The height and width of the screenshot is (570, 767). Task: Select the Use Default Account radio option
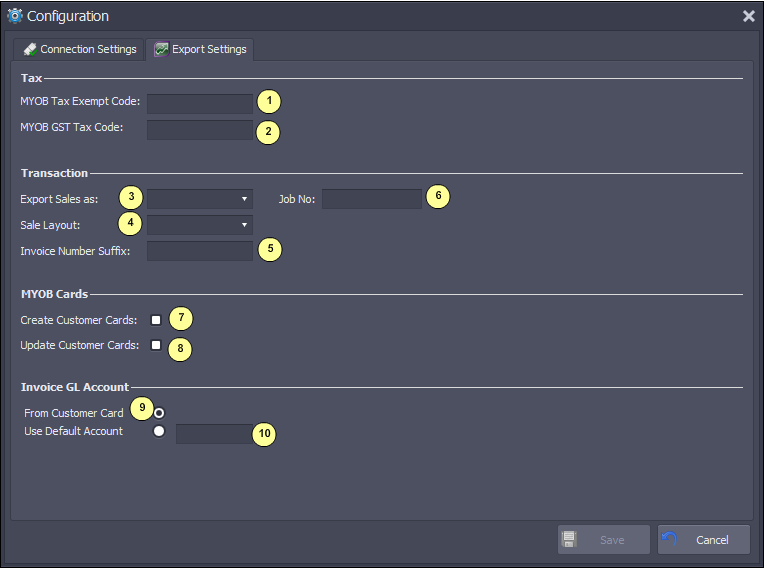[x=159, y=431]
